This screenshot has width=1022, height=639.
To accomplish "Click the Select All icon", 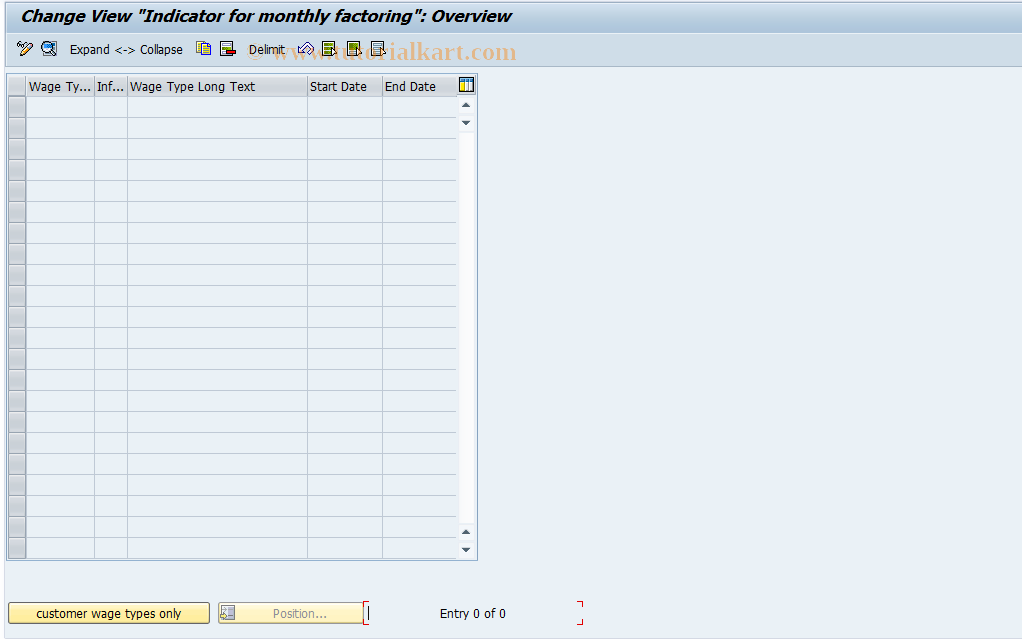I will point(329,49).
